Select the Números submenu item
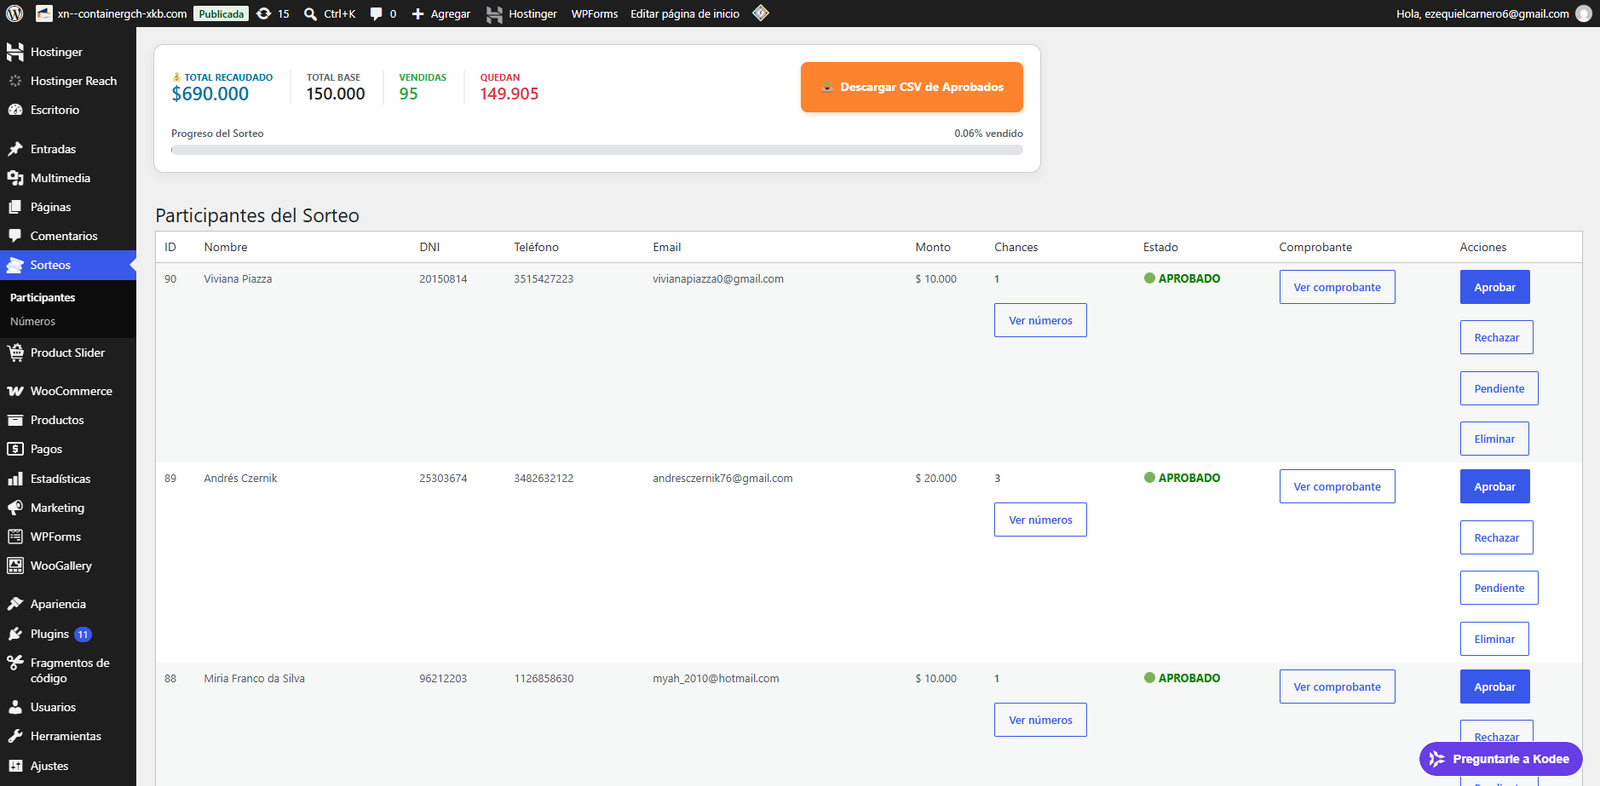The height and width of the screenshot is (786, 1600). [x=33, y=322]
